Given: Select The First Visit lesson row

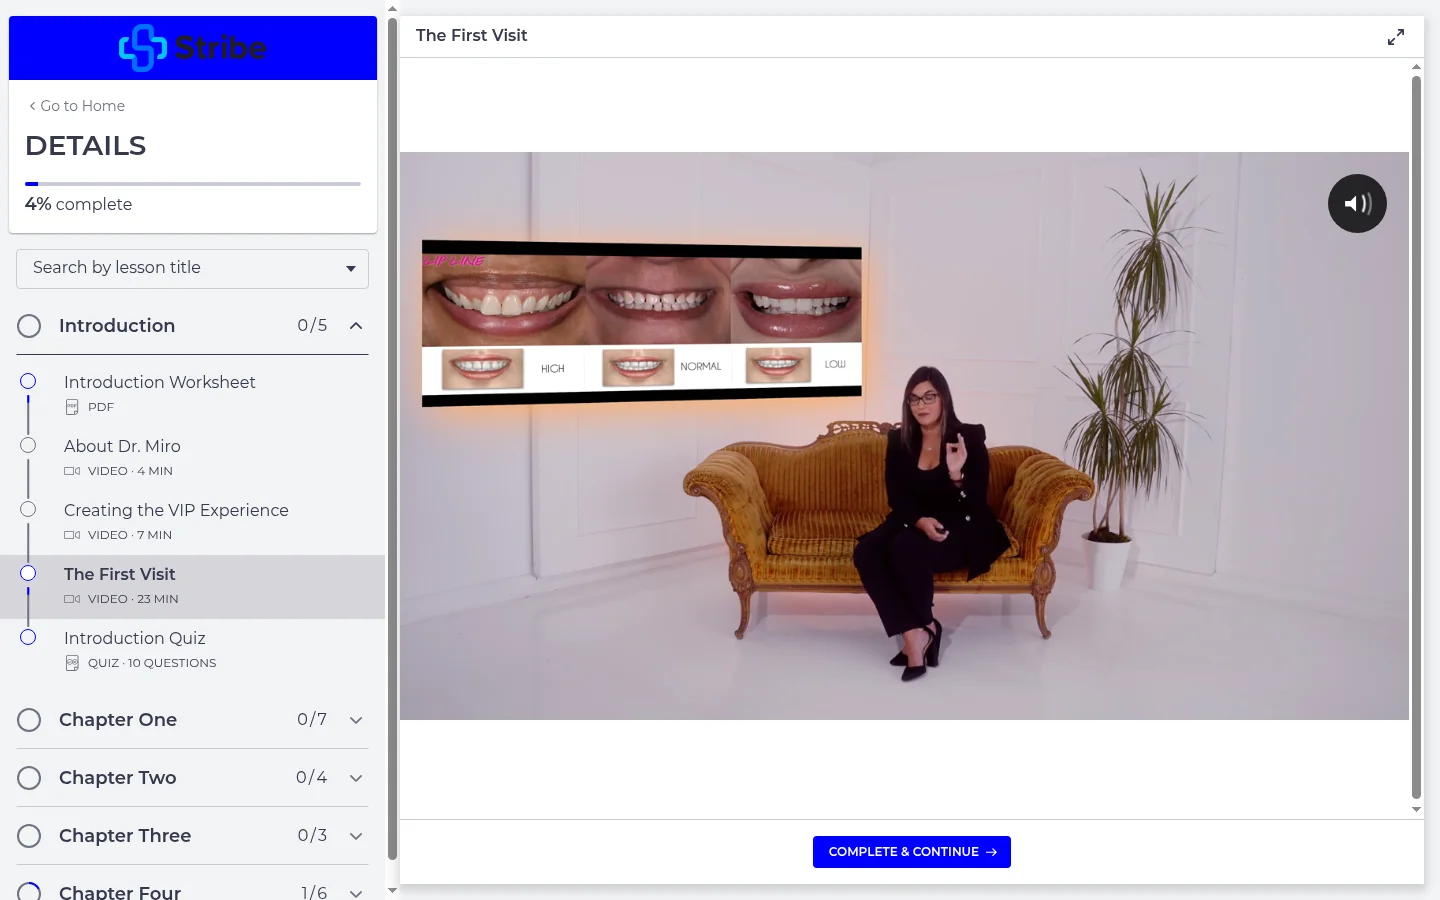Looking at the screenshot, I should tap(192, 587).
